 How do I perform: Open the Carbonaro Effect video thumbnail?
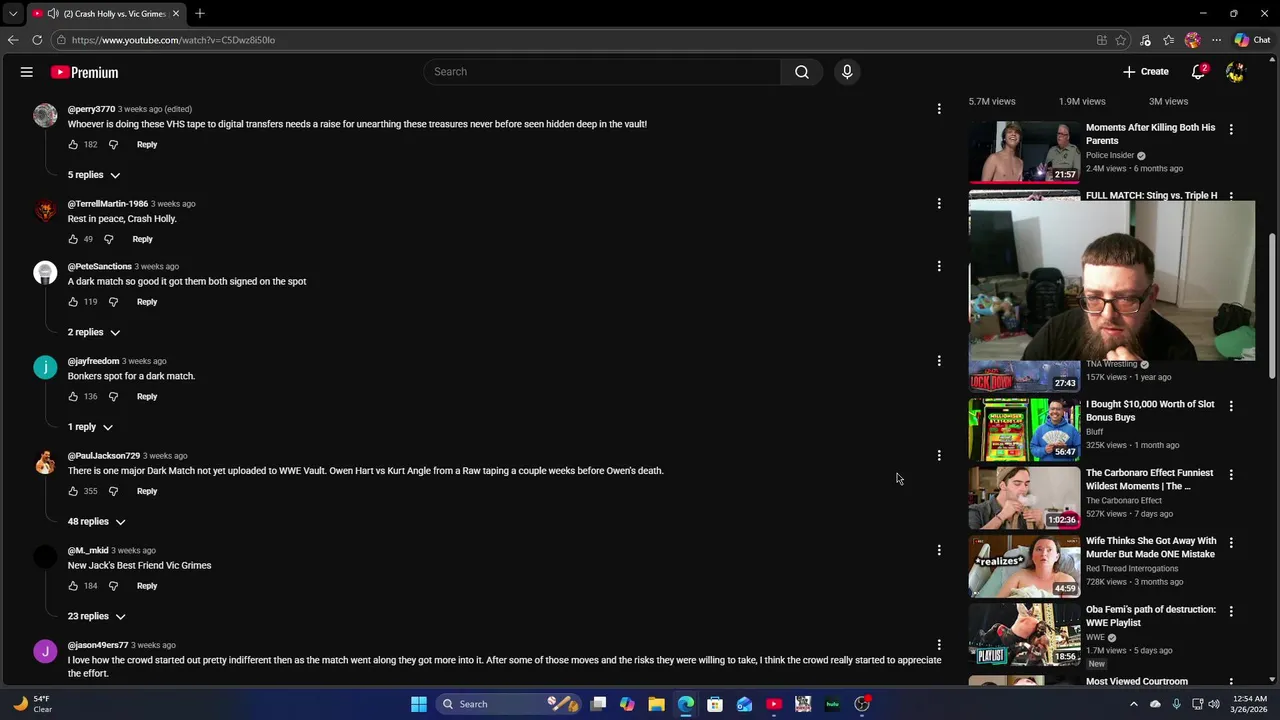(x=1024, y=497)
